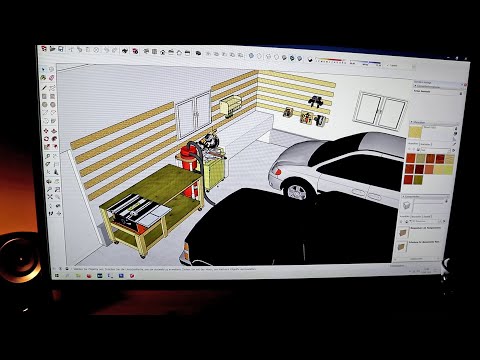The height and width of the screenshot is (360, 480).
Task: Toggle the Show/Hide Shadows button
Action: pyautogui.click(x=310, y=60)
